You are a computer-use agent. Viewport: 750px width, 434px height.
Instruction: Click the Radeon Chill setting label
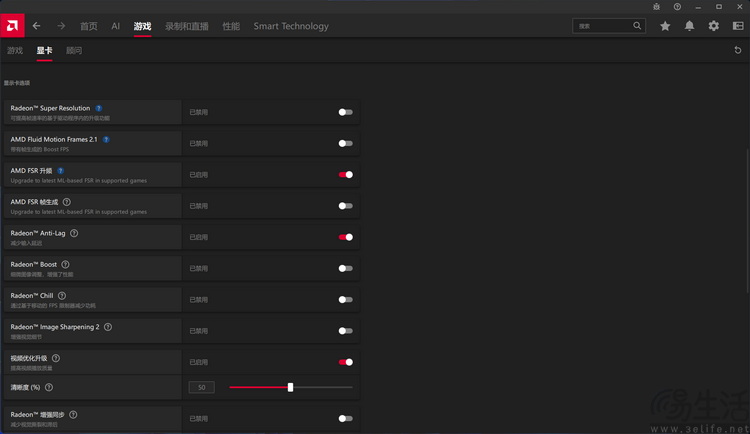[32, 296]
